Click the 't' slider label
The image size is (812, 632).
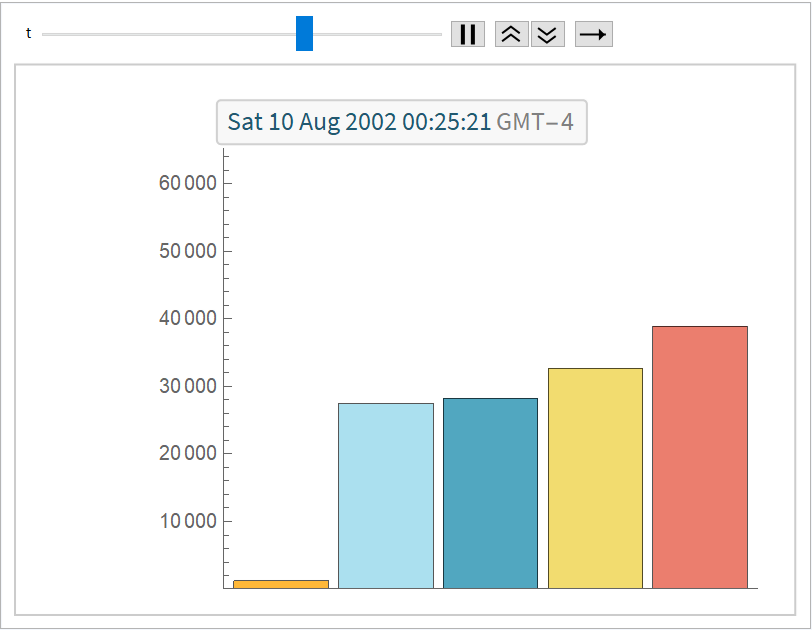(28, 34)
